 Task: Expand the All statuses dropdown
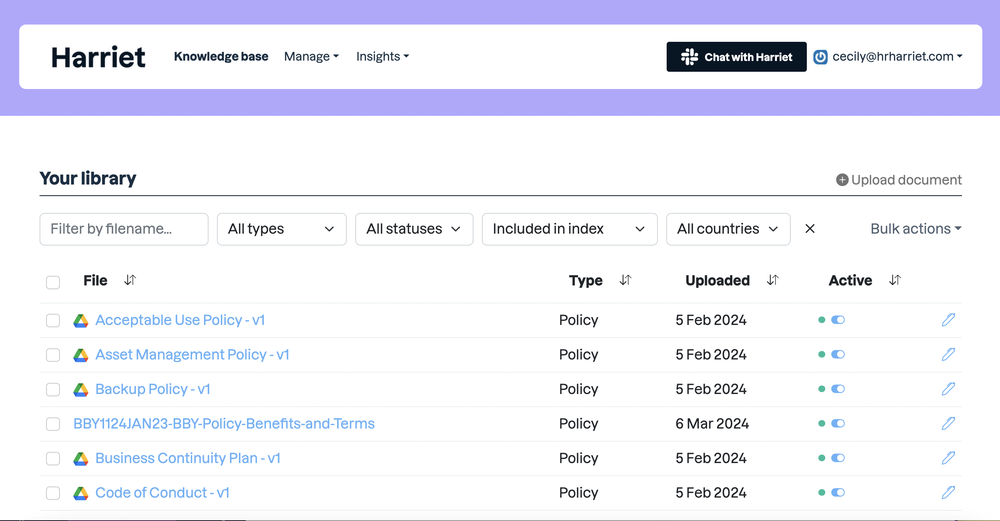(413, 229)
